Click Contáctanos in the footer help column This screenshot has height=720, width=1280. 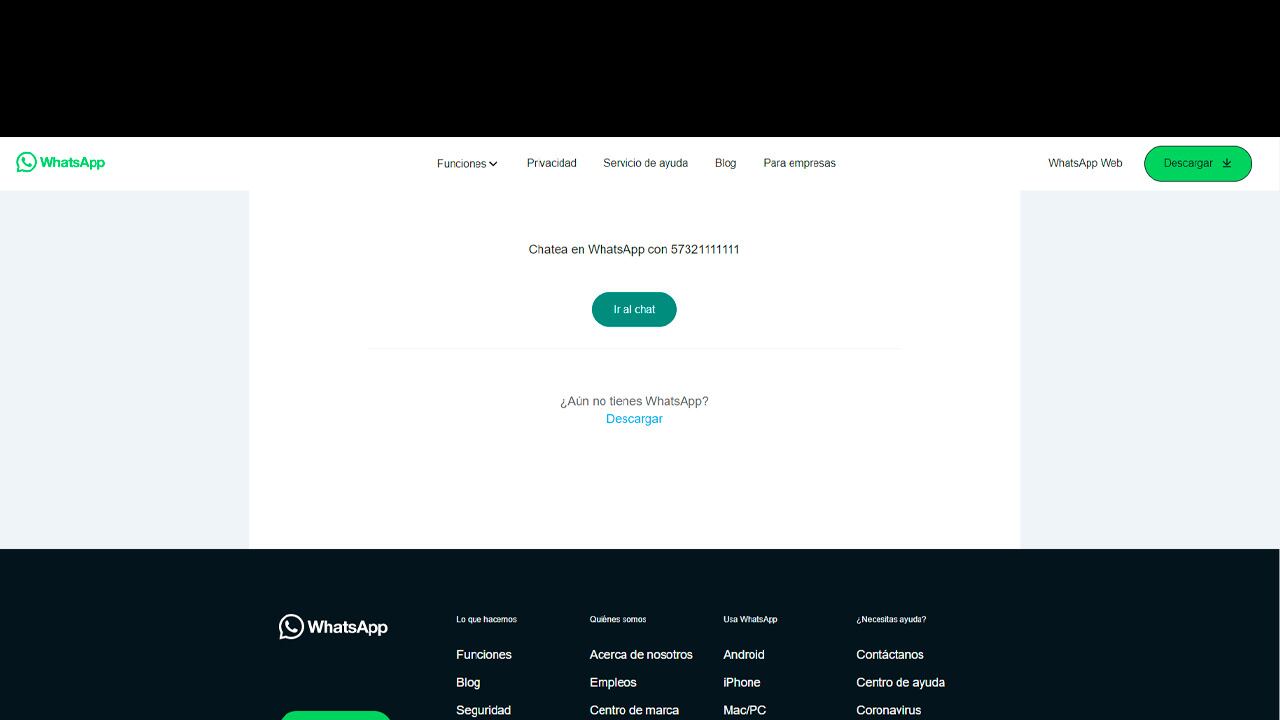889,655
